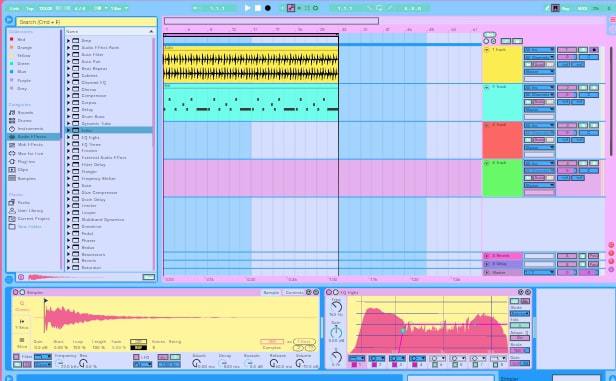Toggle the yellow track's Arm button

pos(594,50)
